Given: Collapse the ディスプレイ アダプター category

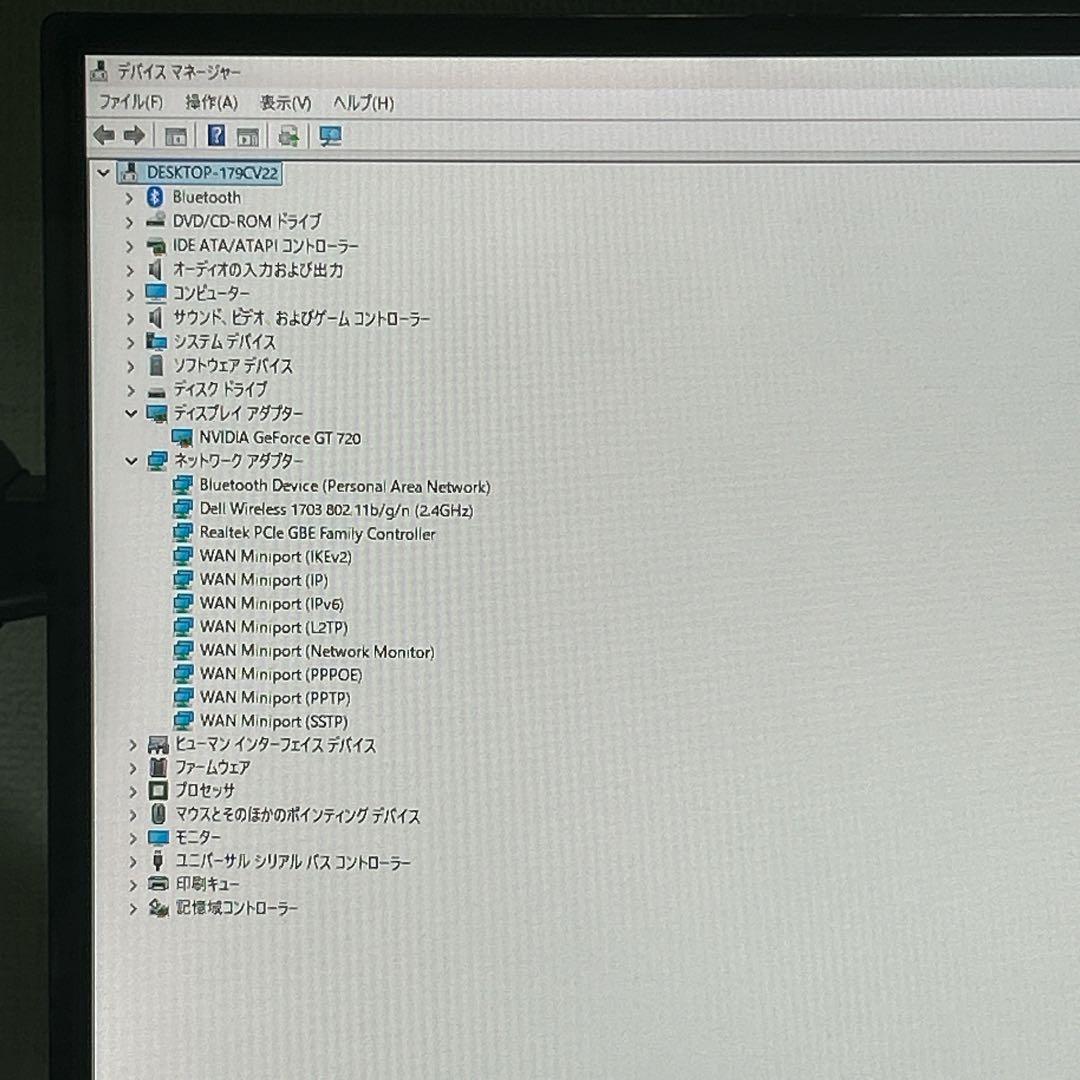Looking at the screenshot, I should (x=131, y=413).
